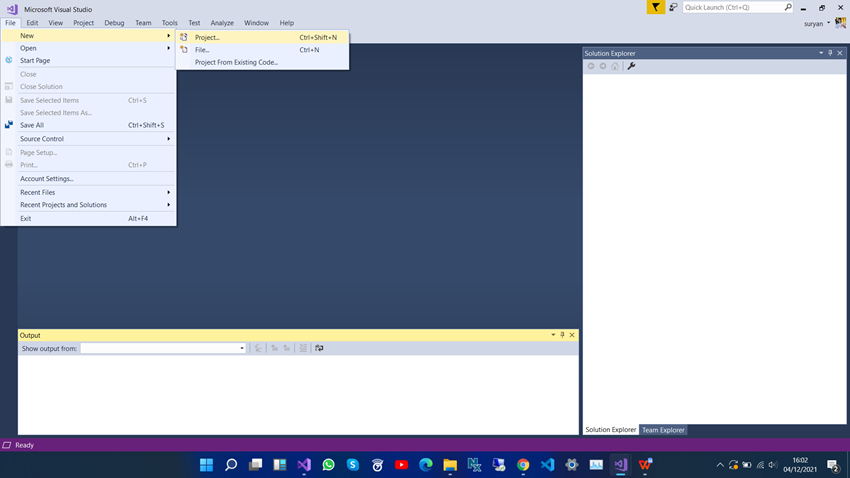Open the Project menu
Viewport: 850px width, 478px height.
point(83,23)
